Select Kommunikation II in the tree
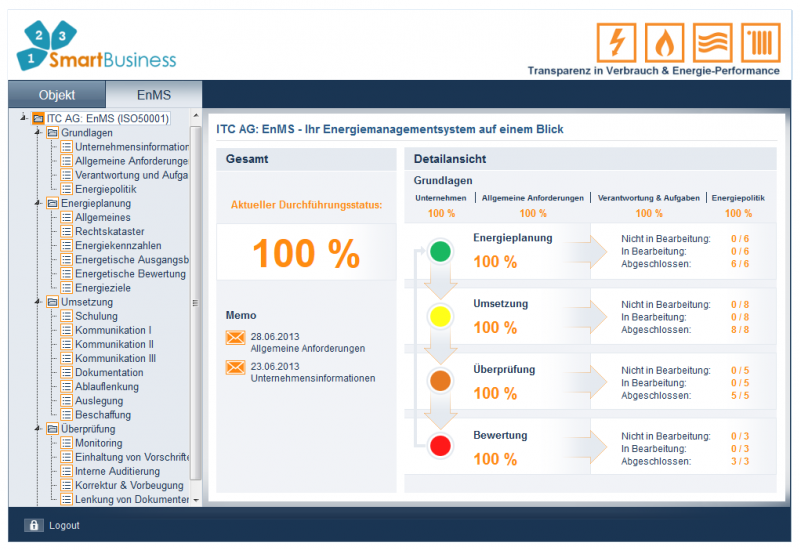 (114, 344)
